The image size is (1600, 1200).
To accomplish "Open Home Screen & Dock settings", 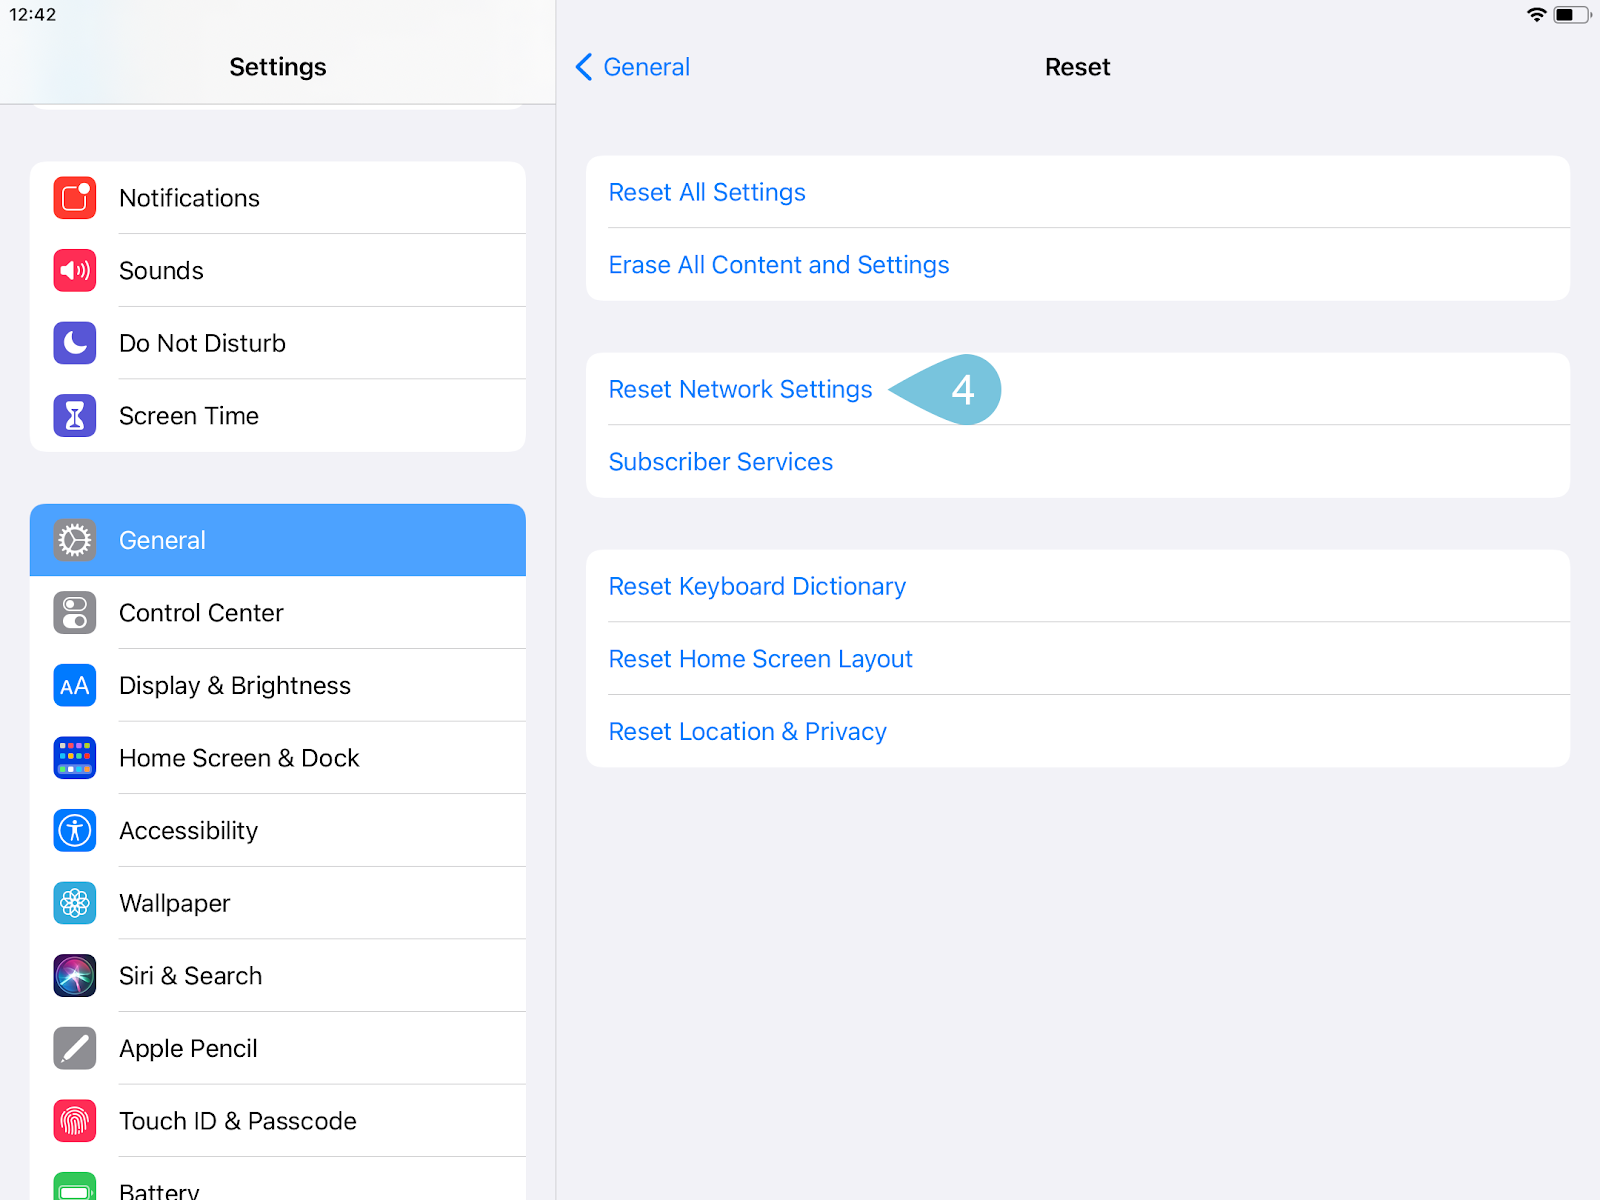I will 278,758.
